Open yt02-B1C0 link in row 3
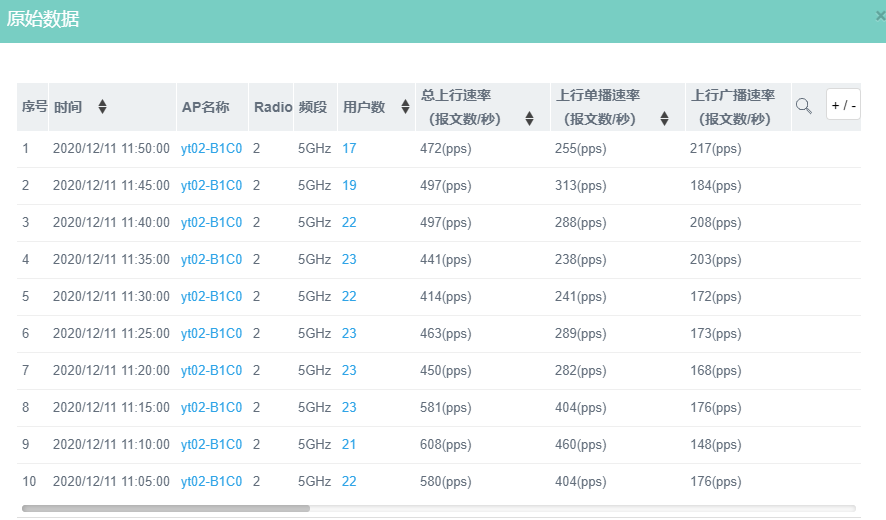The height and width of the screenshot is (520, 886). click(211, 223)
